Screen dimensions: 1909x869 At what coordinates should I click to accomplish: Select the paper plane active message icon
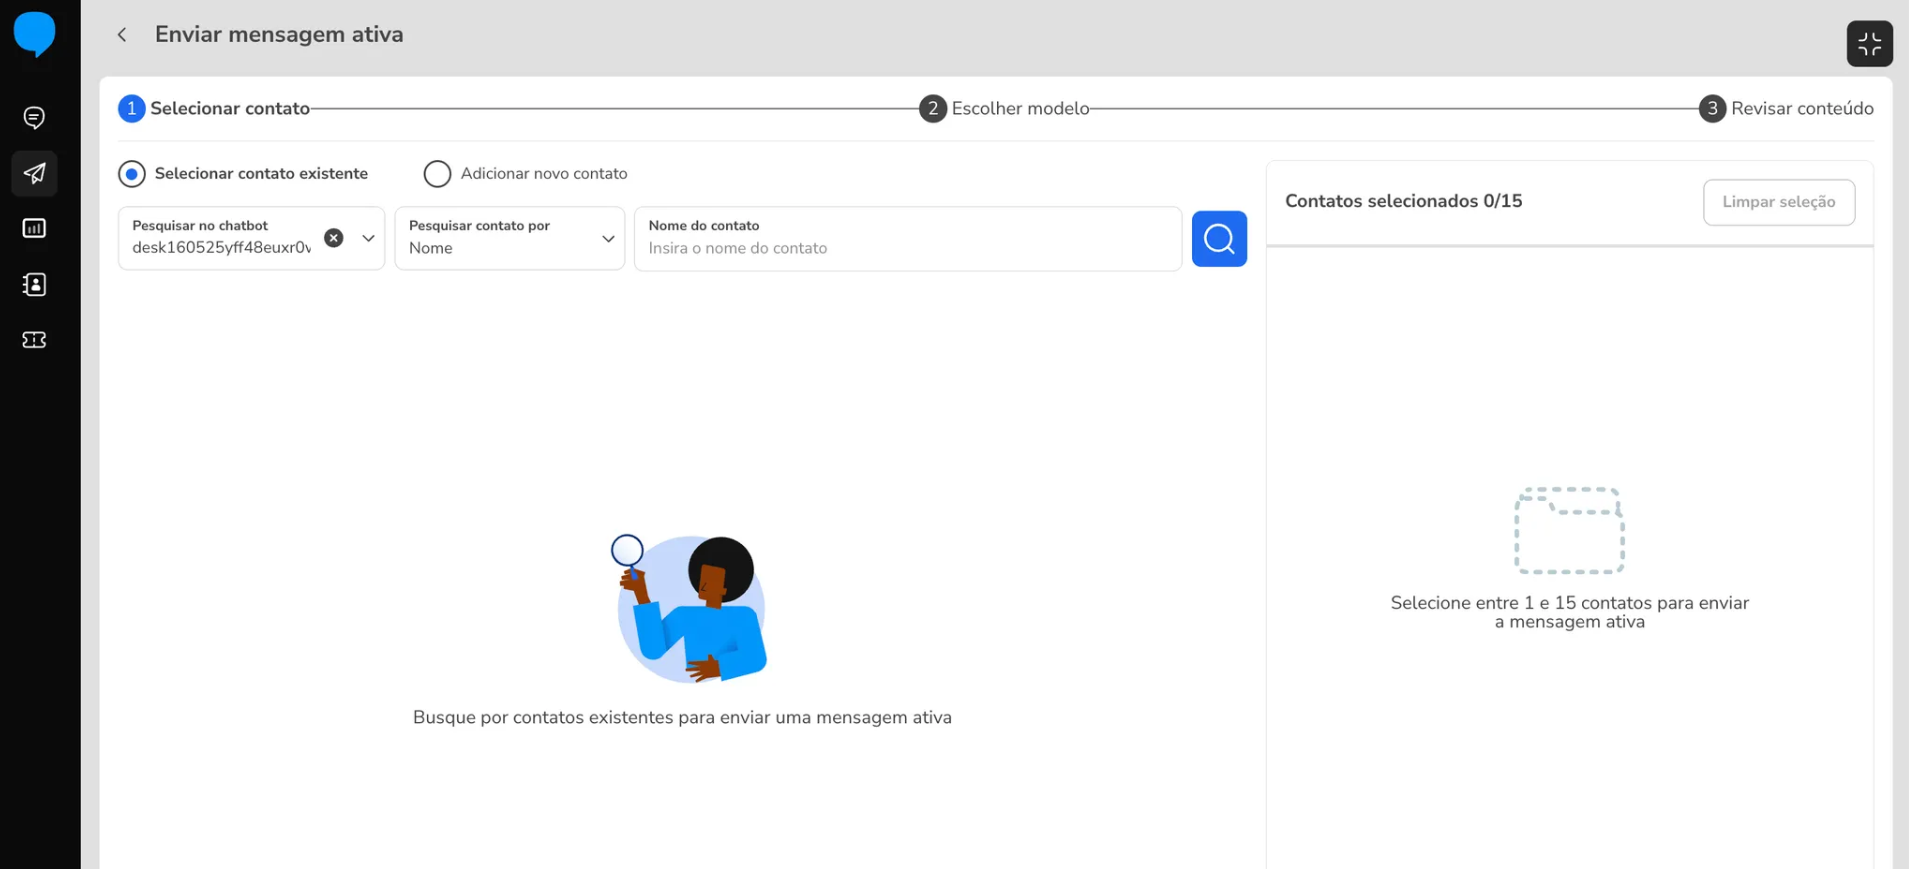(x=34, y=174)
